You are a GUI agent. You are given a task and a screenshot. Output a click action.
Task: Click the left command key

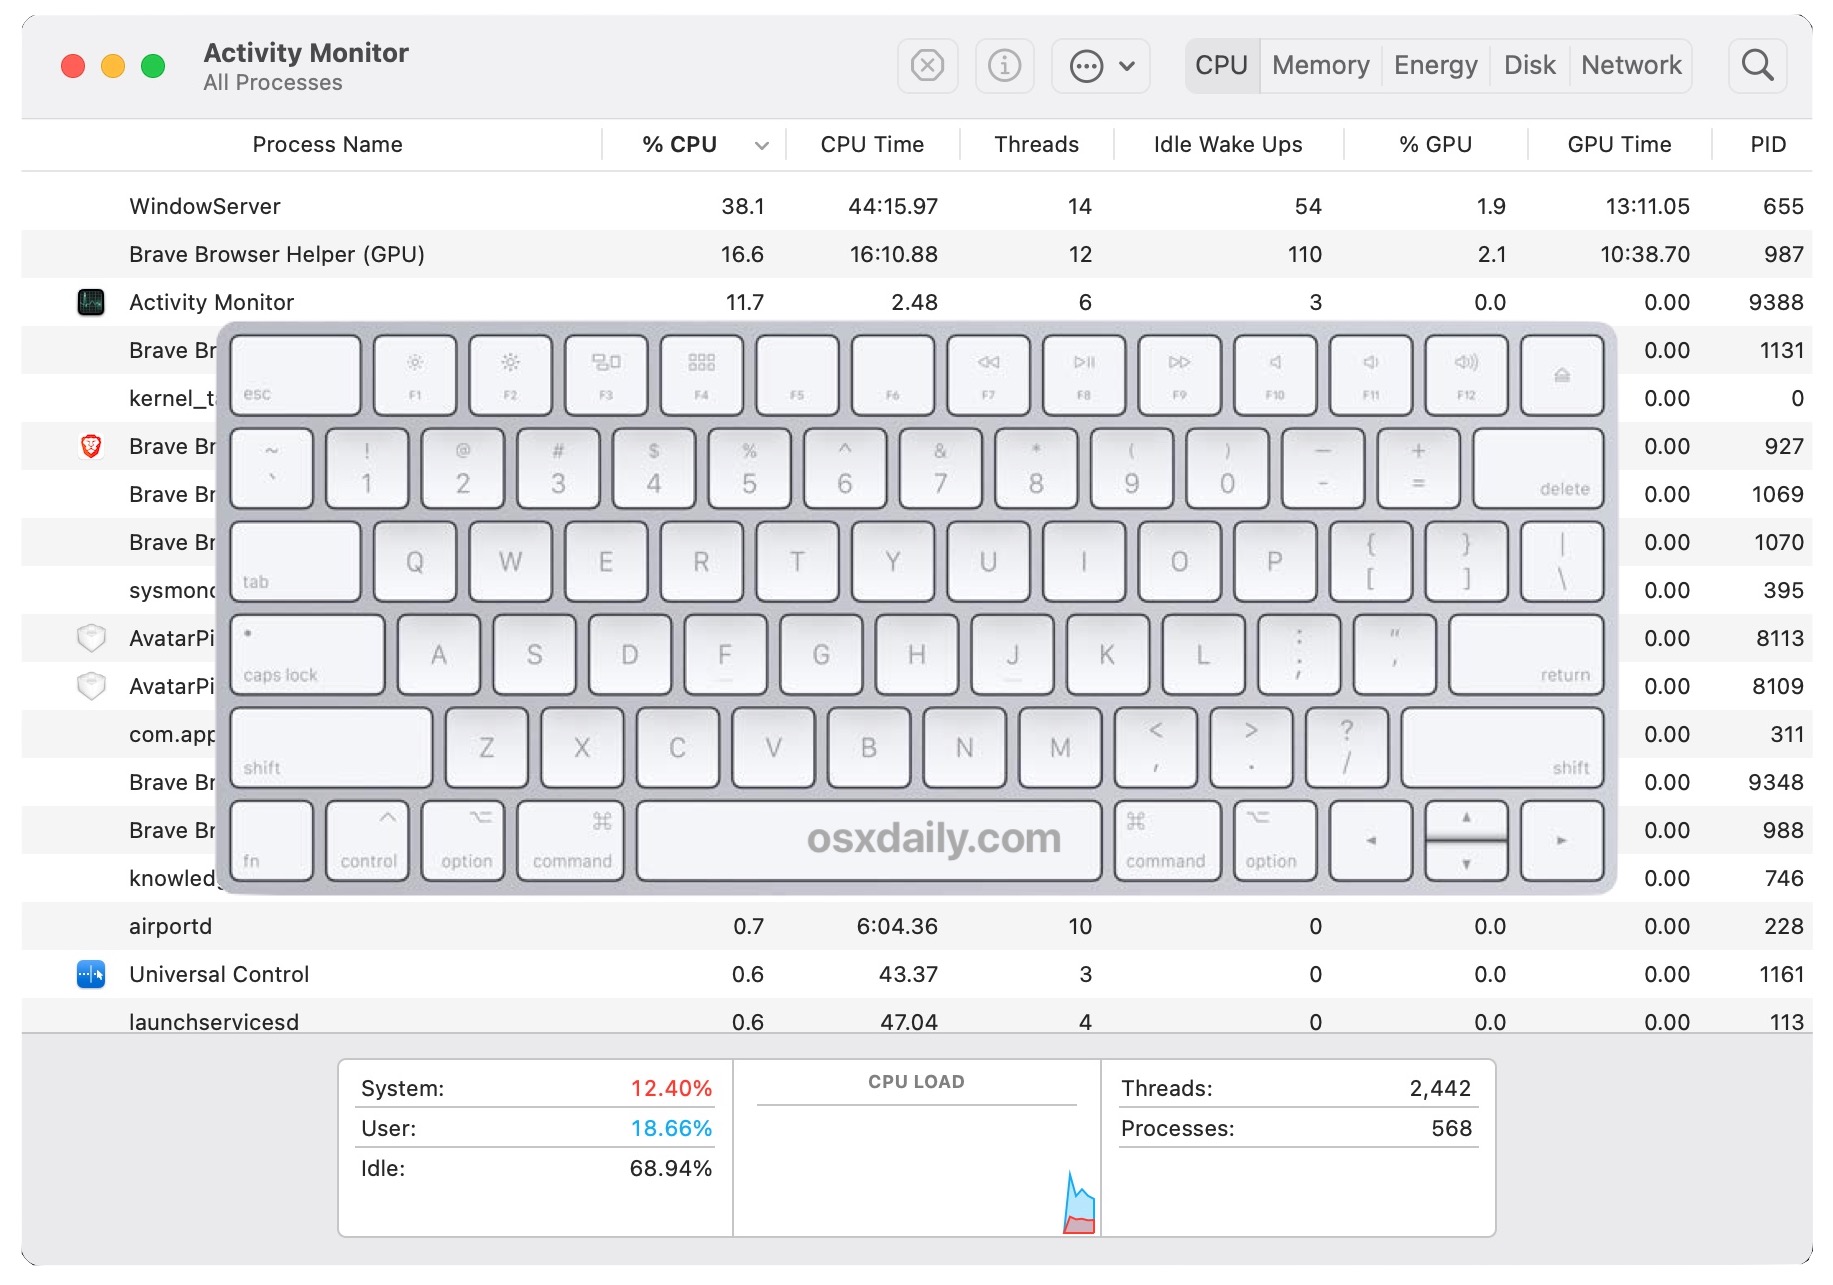(571, 840)
